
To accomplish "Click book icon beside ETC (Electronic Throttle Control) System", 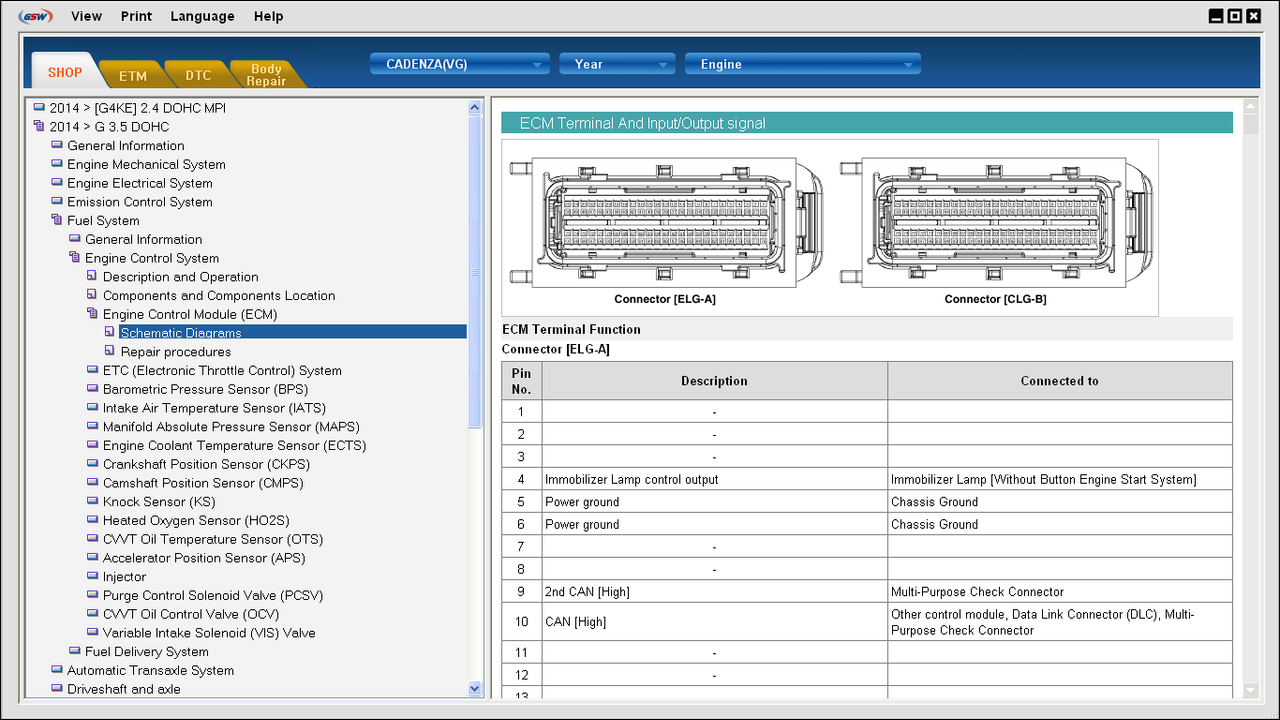I will click(x=93, y=370).
